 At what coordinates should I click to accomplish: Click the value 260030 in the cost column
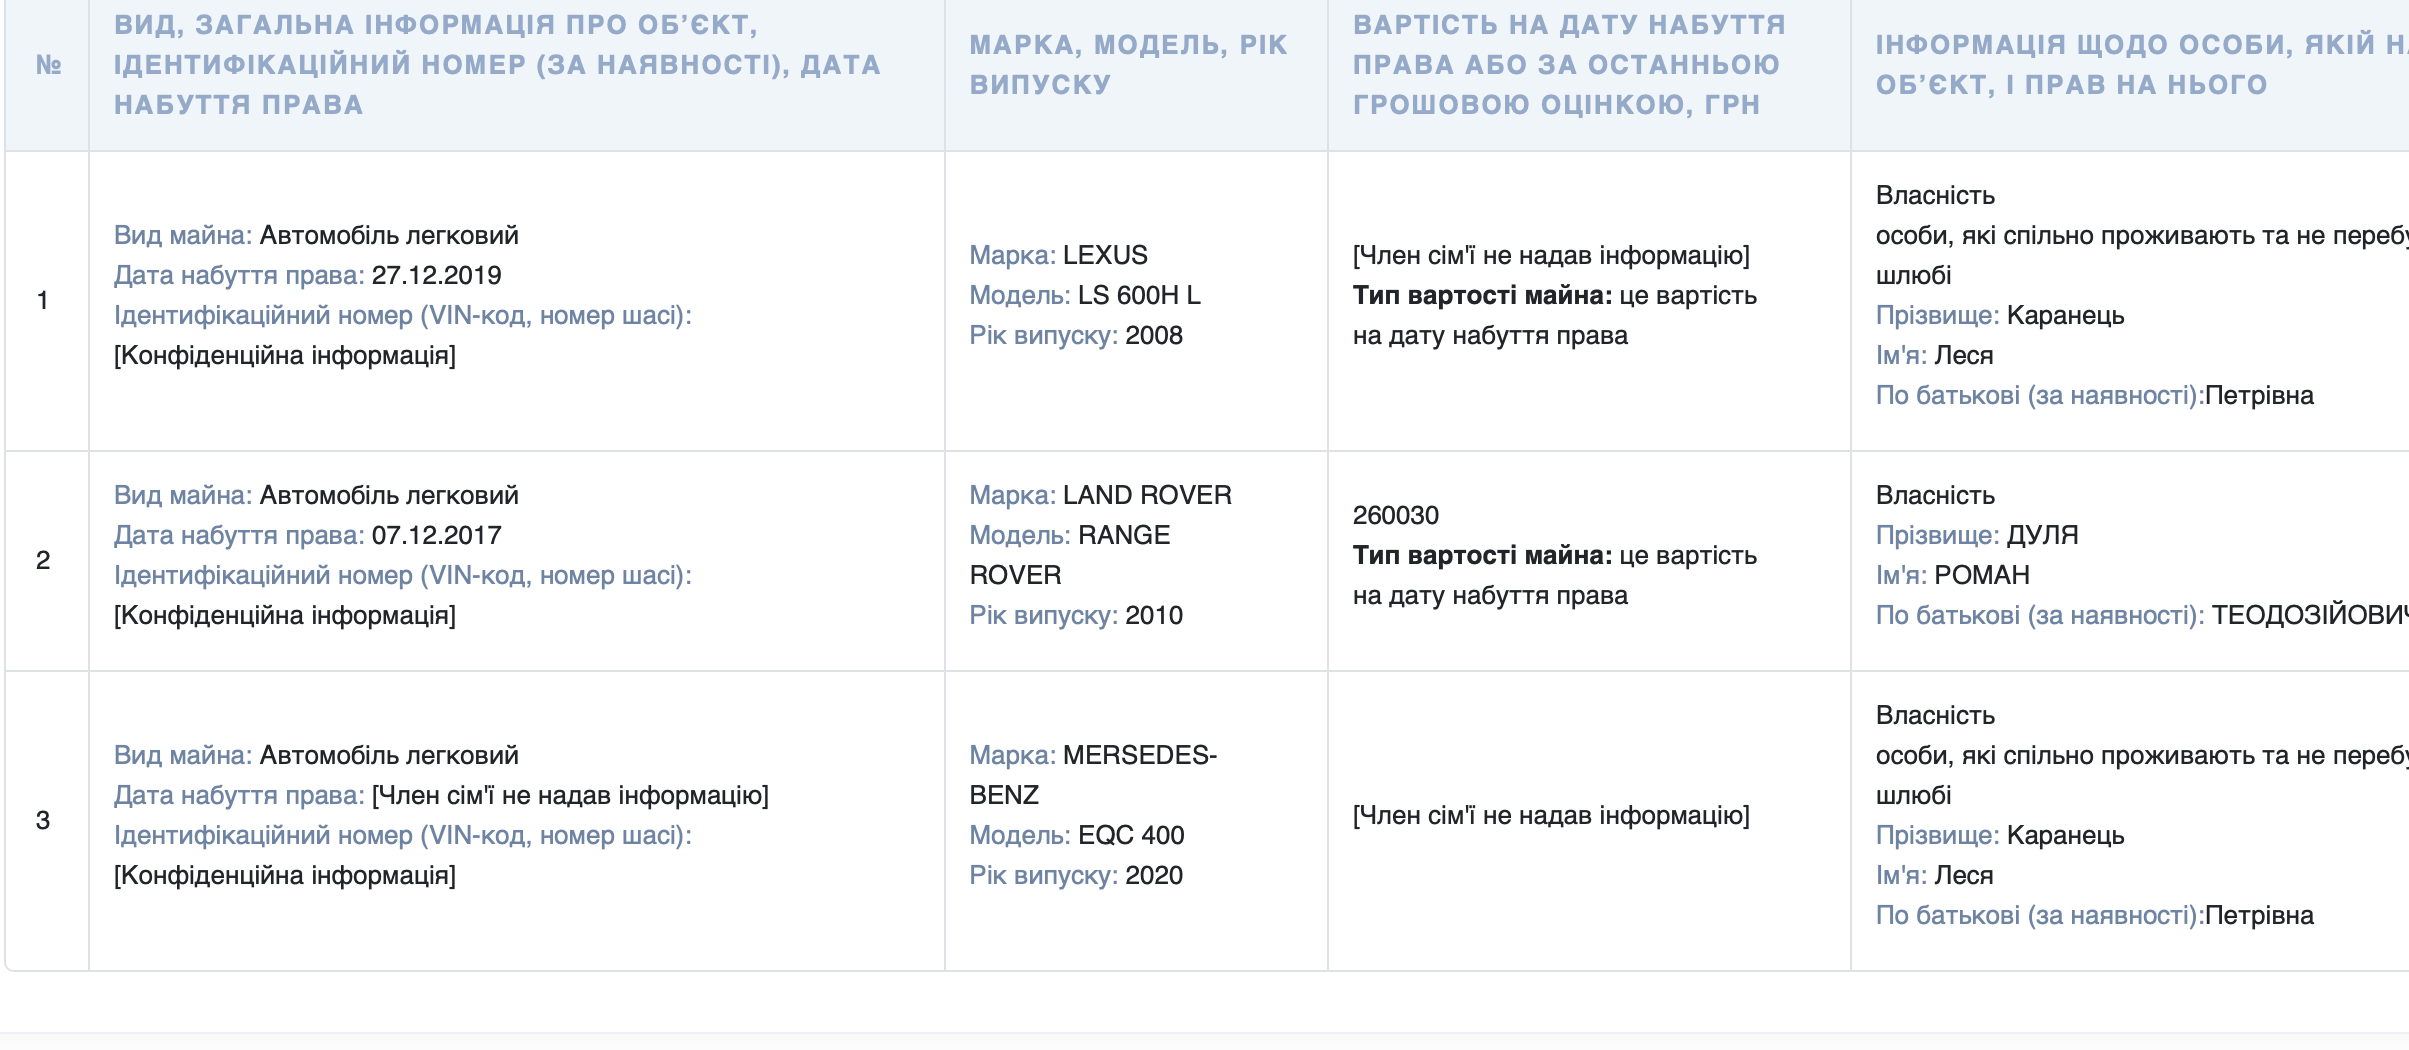click(x=1395, y=515)
